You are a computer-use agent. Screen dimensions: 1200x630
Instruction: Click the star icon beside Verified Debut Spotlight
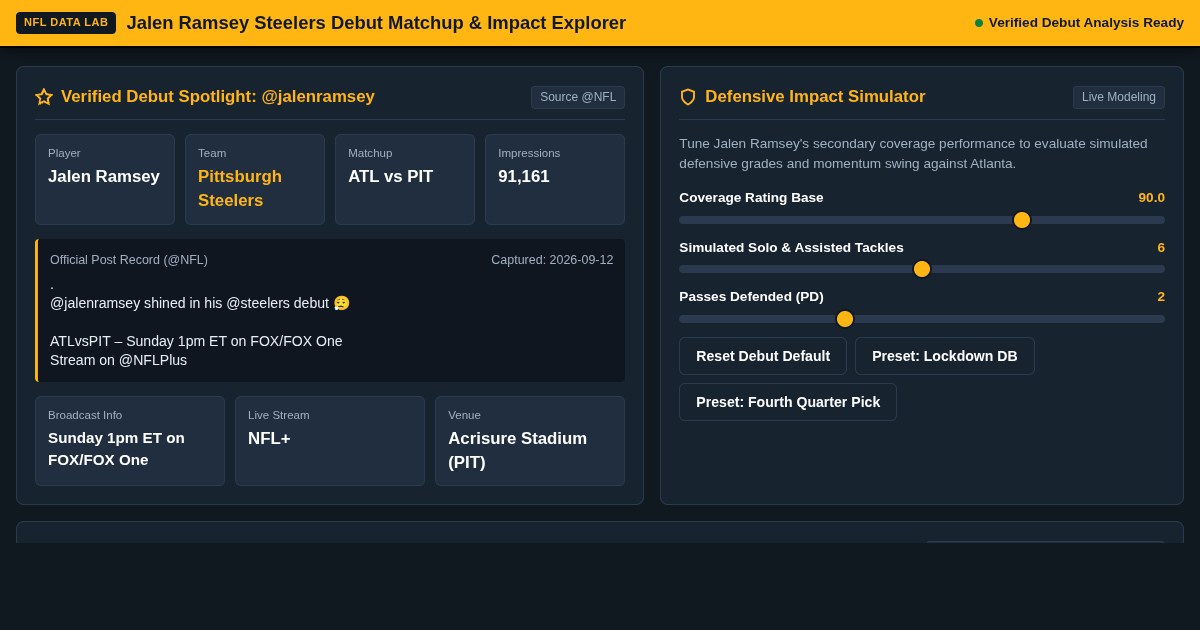[44, 97]
